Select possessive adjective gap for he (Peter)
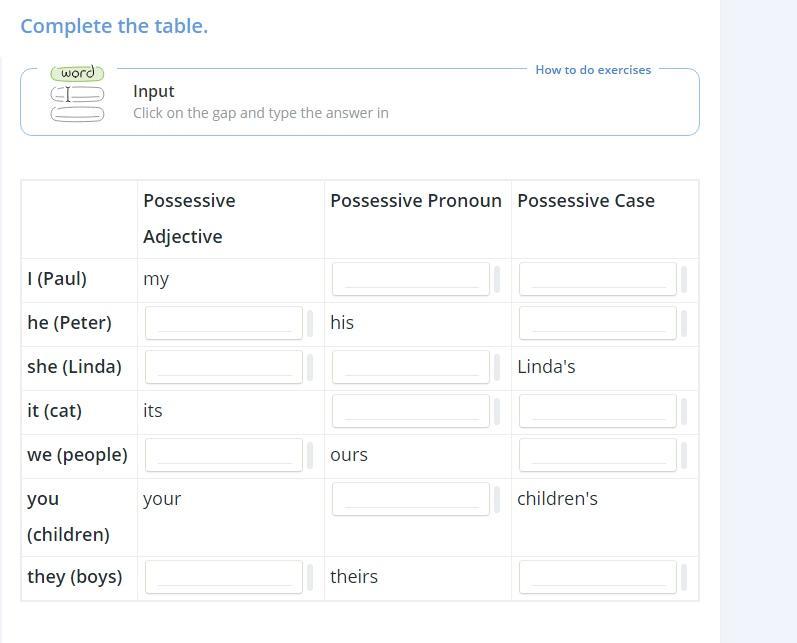Screen dimensions: 797x643 [224, 323]
